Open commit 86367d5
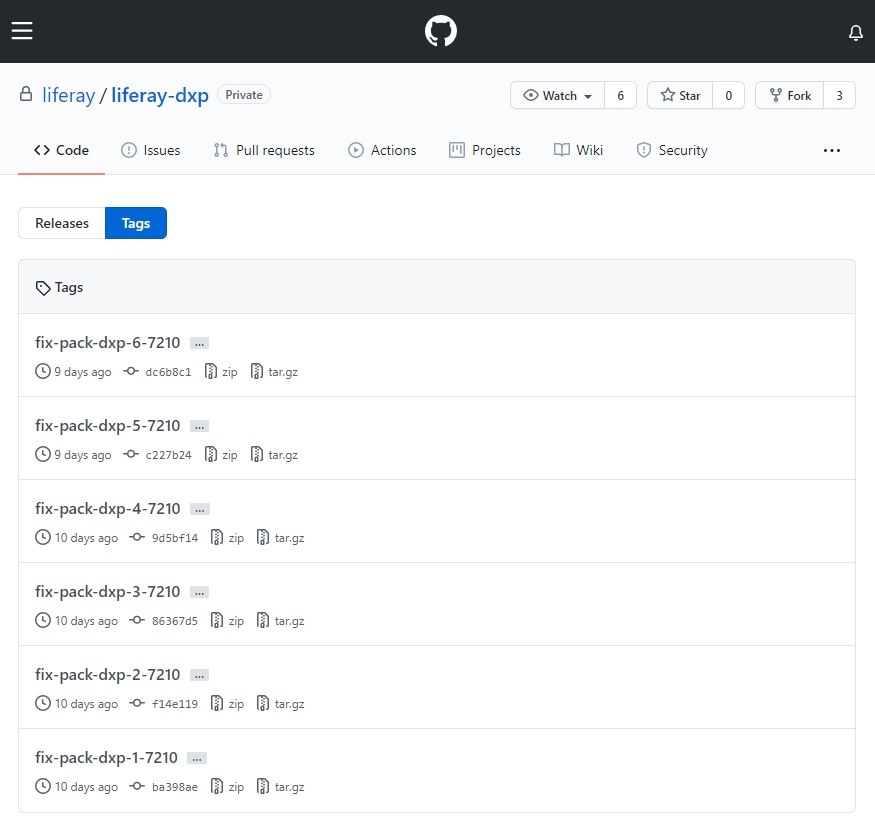 pyautogui.click(x=173, y=621)
